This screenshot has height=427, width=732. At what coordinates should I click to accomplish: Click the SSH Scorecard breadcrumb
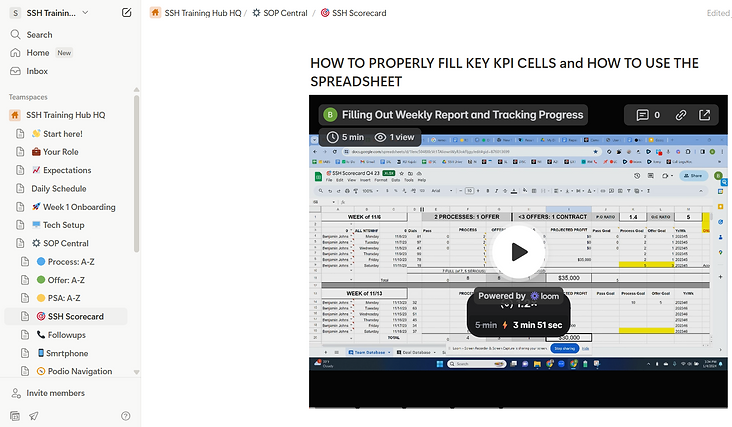point(353,13)
